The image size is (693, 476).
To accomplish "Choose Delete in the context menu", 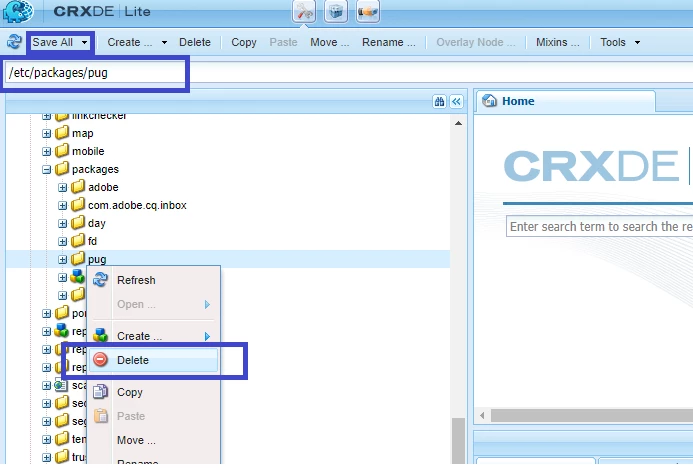I will [x=153, y=360].
